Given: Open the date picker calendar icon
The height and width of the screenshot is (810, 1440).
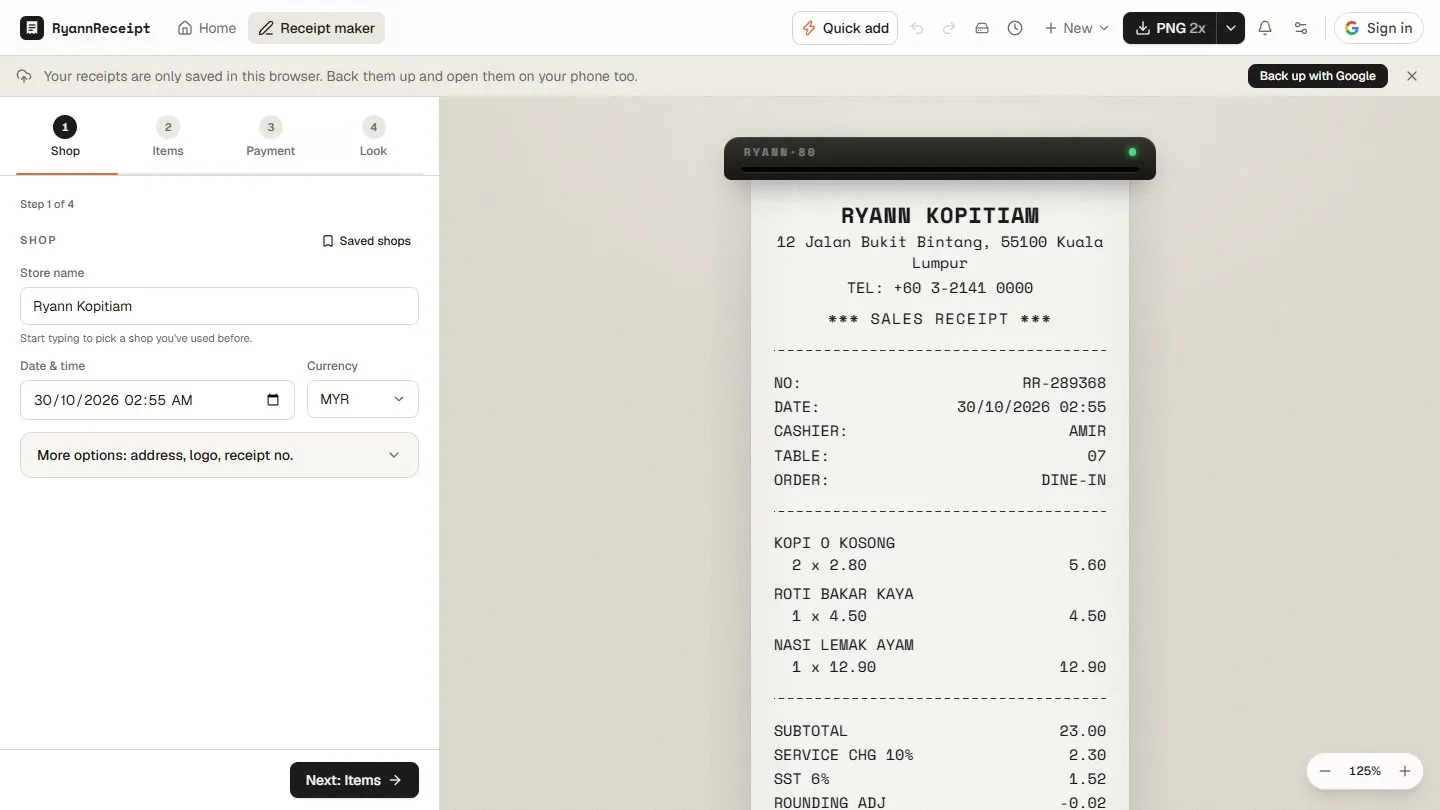Looking at the screenshot, I should pyautogui.click(x=273, y=400).
